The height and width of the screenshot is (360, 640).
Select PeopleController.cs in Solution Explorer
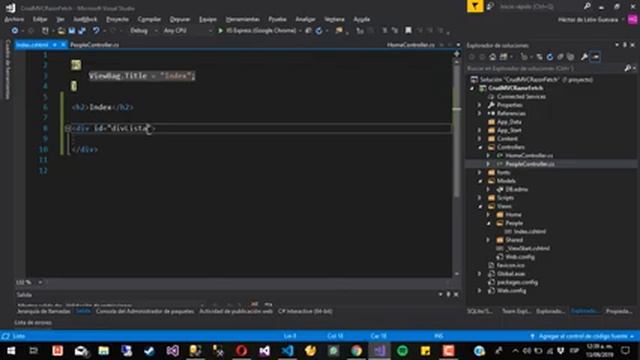pos(530,164)
